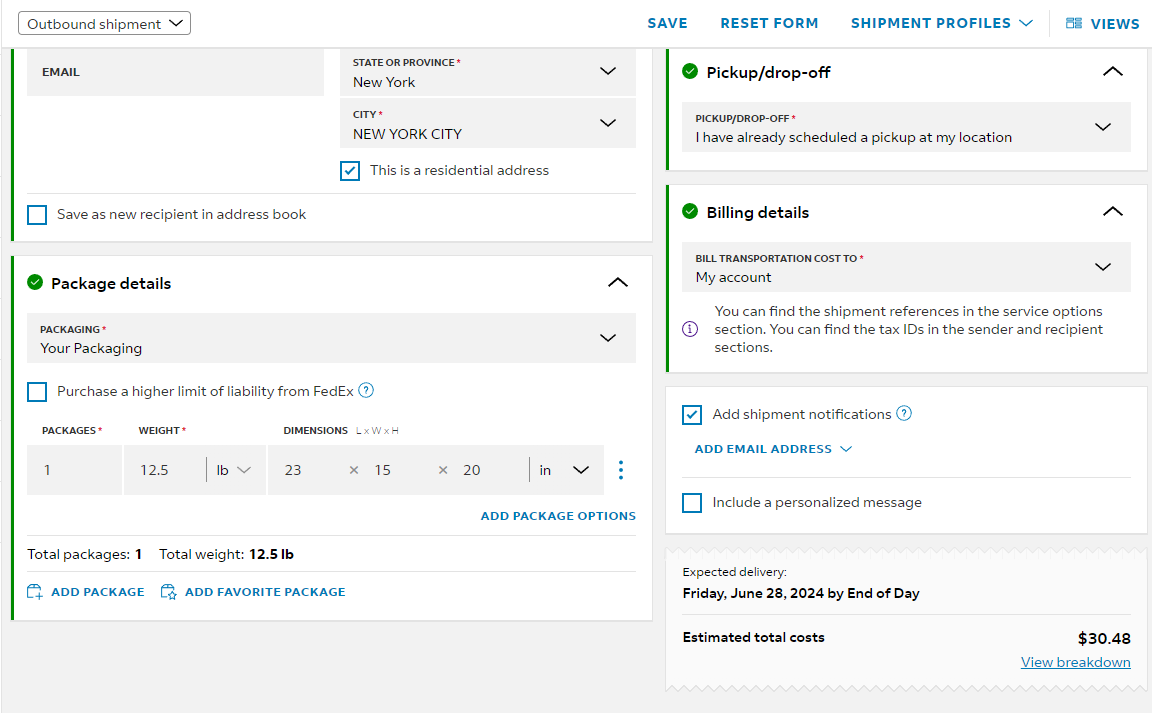Open the Packaging dropdown
The image size is (1152, 713).
click(x=331, y=338)
